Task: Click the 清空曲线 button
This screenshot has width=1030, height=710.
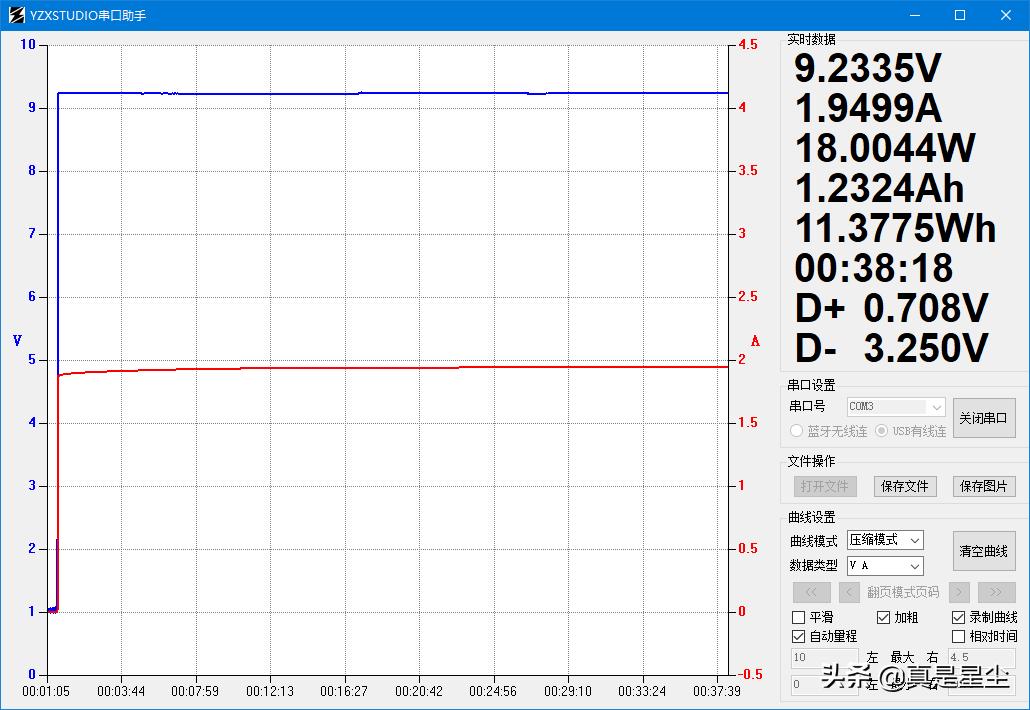Action: pyautogui.click(x=983, y=550)
